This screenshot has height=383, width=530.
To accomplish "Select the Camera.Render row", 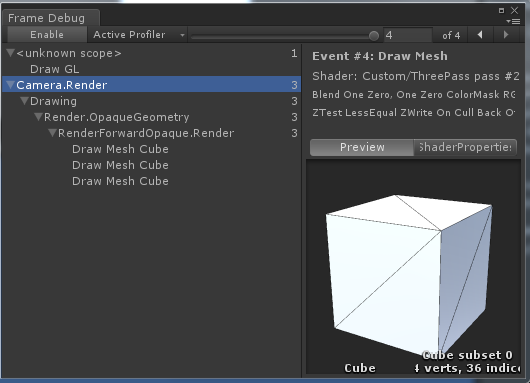I will pos(151,85).
